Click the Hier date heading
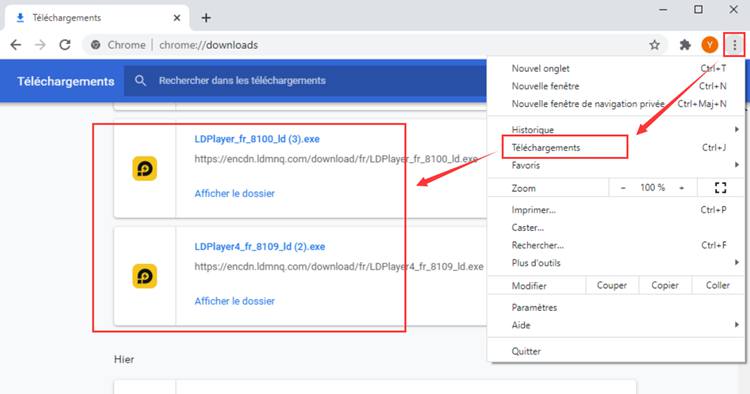750x394 pixels. [x=124, y=360]
